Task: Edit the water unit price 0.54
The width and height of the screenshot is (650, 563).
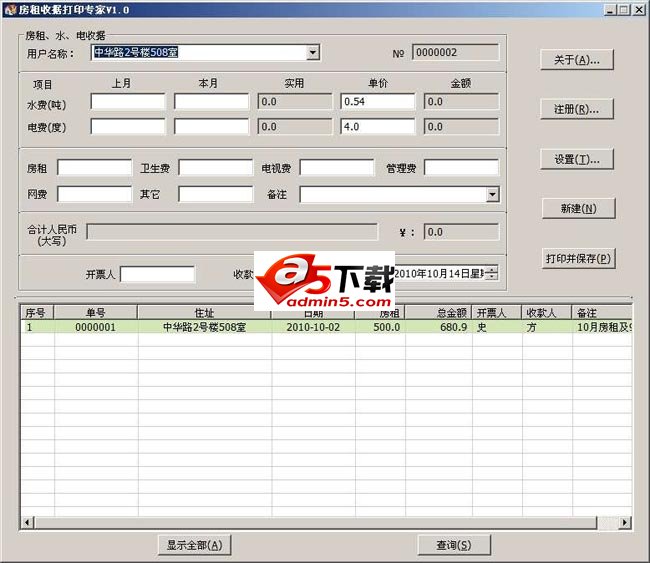Action: (x=378, y=102)
